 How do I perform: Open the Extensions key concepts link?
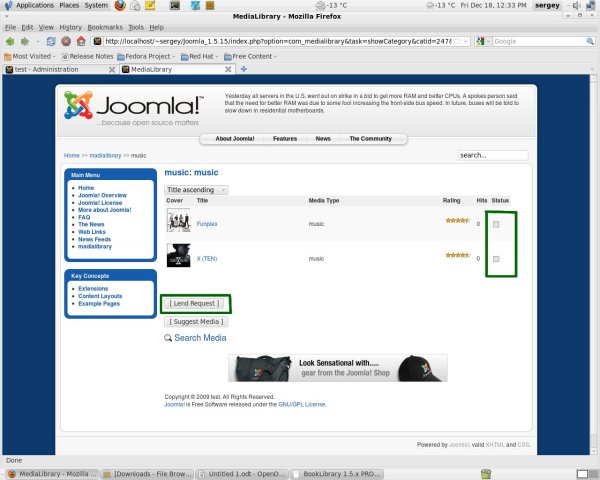click(93, 289)
